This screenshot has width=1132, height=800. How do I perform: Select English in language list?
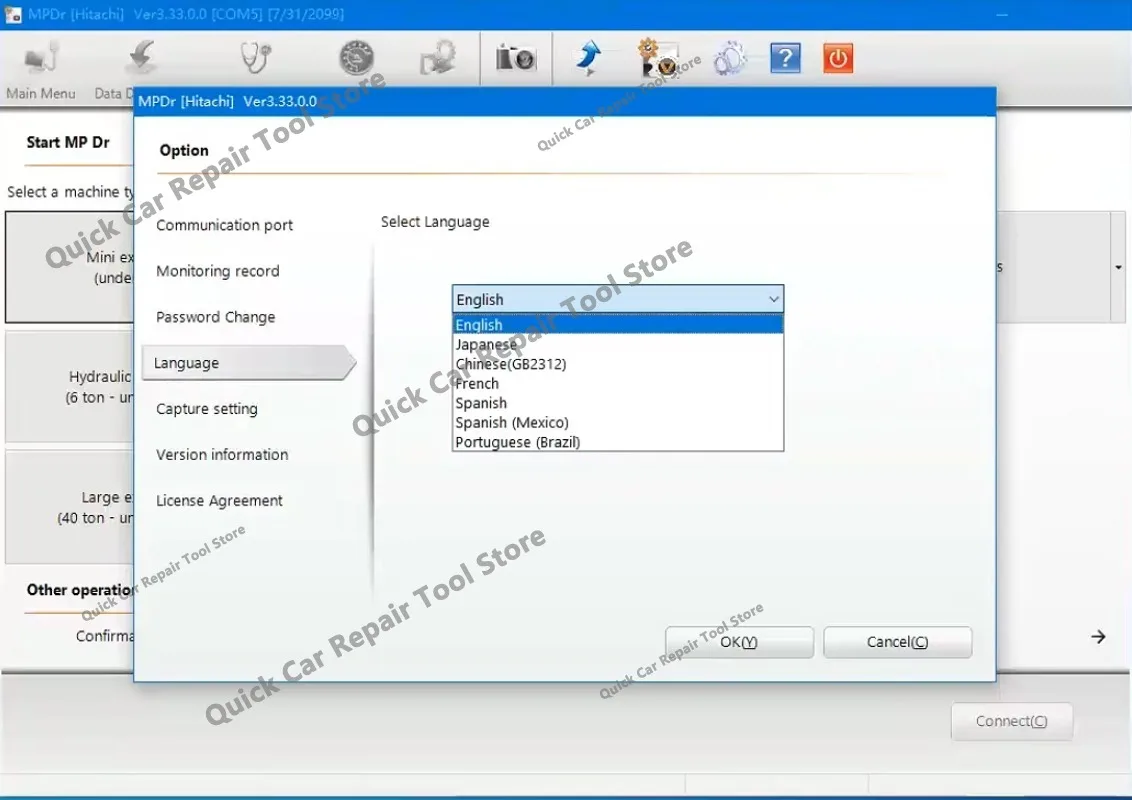[x=618, y=325]
